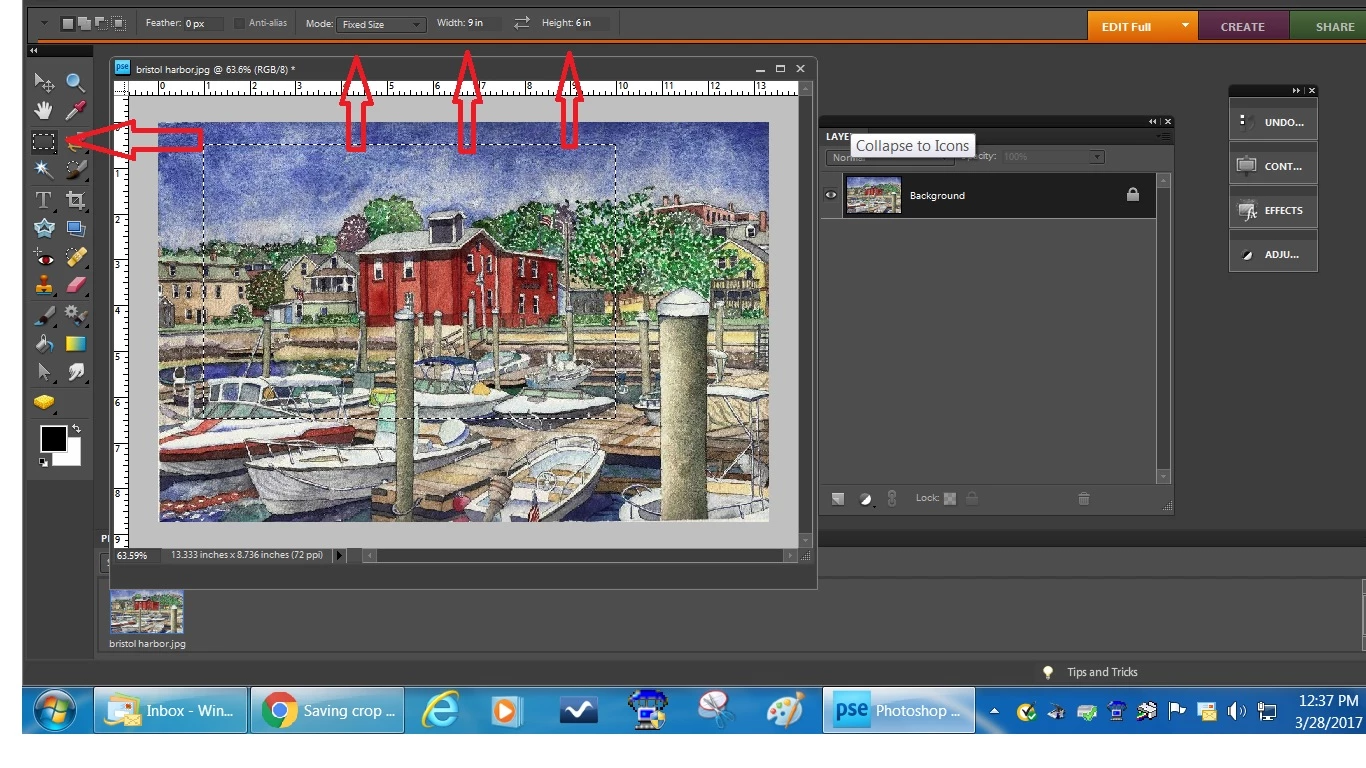
Task: Select the Zoom magnifier tool
Action: click(75, 82)
